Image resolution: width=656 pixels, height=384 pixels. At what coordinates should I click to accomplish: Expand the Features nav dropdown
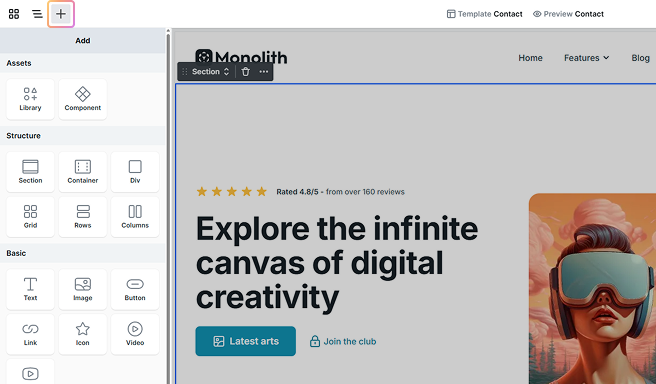(x=587, y=58)
